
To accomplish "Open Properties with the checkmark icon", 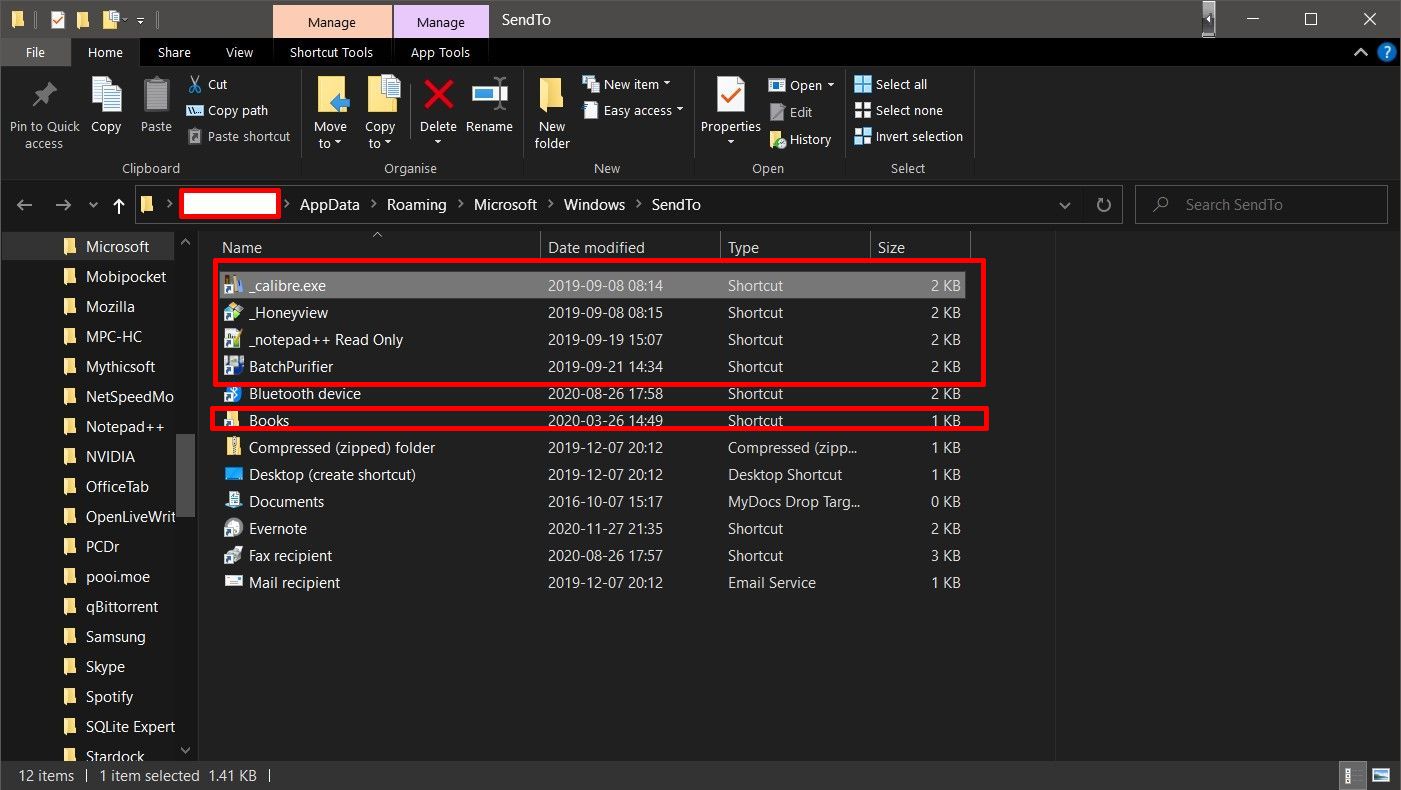I will 731,96.
